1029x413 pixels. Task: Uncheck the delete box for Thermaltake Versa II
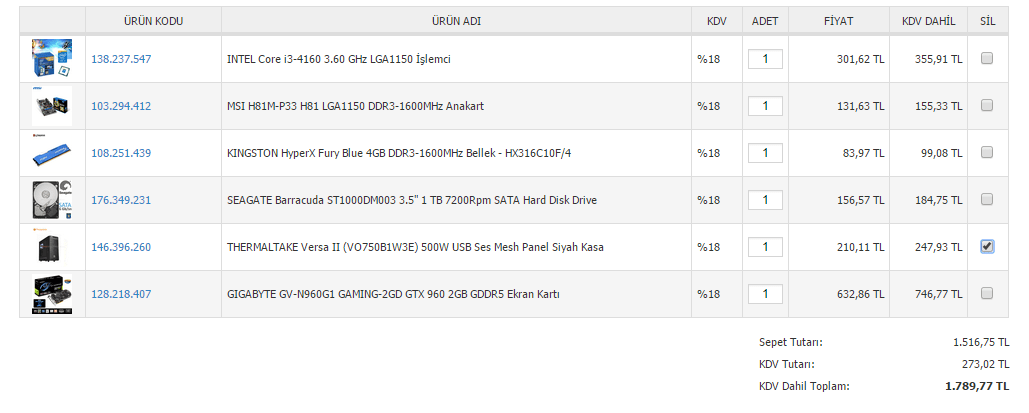pyautogui.click(x=987, y=247)
